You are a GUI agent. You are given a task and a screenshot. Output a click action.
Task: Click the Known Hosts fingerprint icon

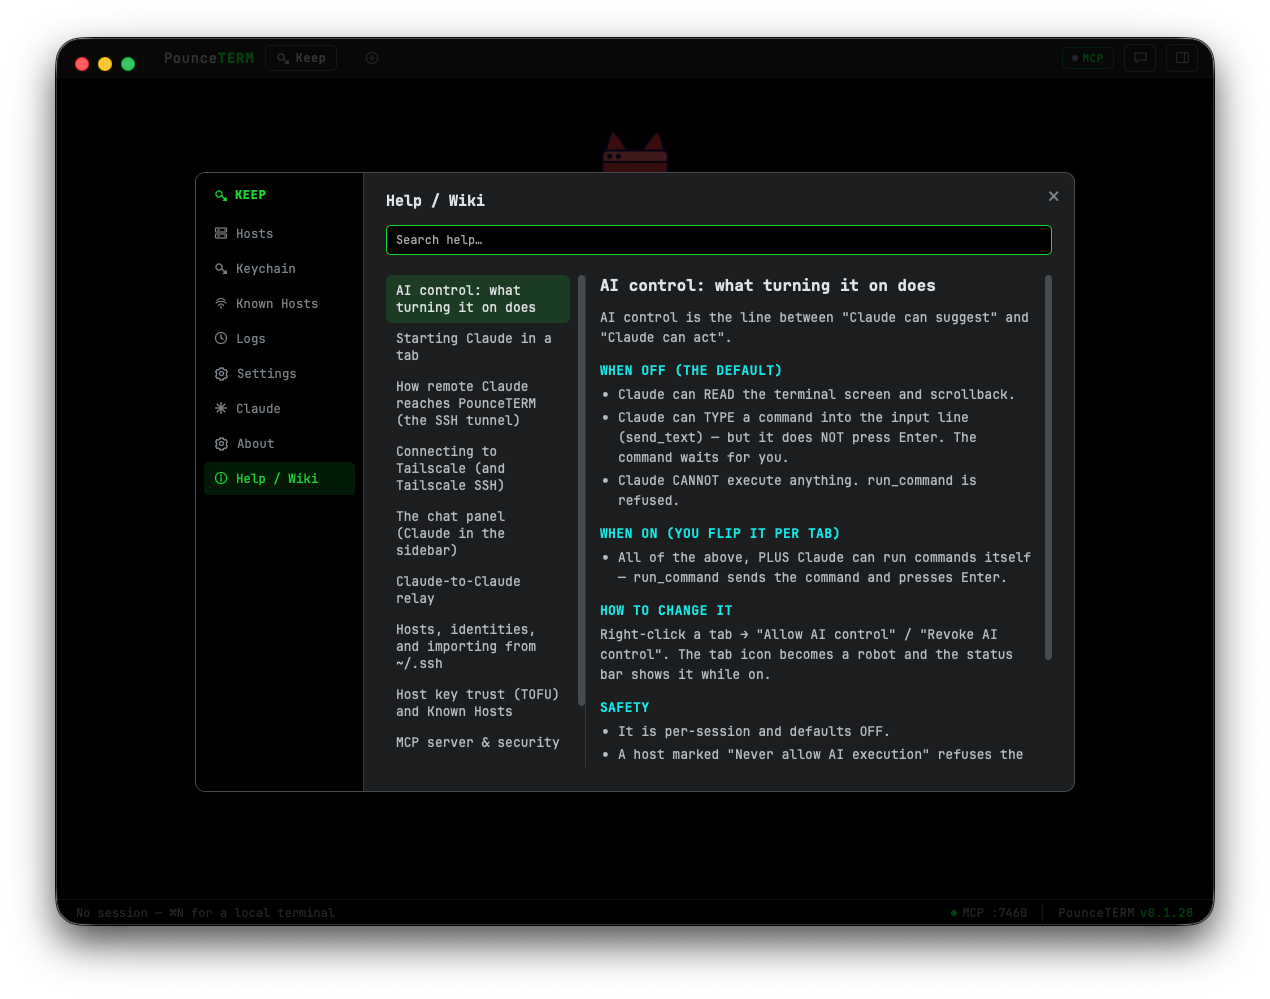[221, 303]
